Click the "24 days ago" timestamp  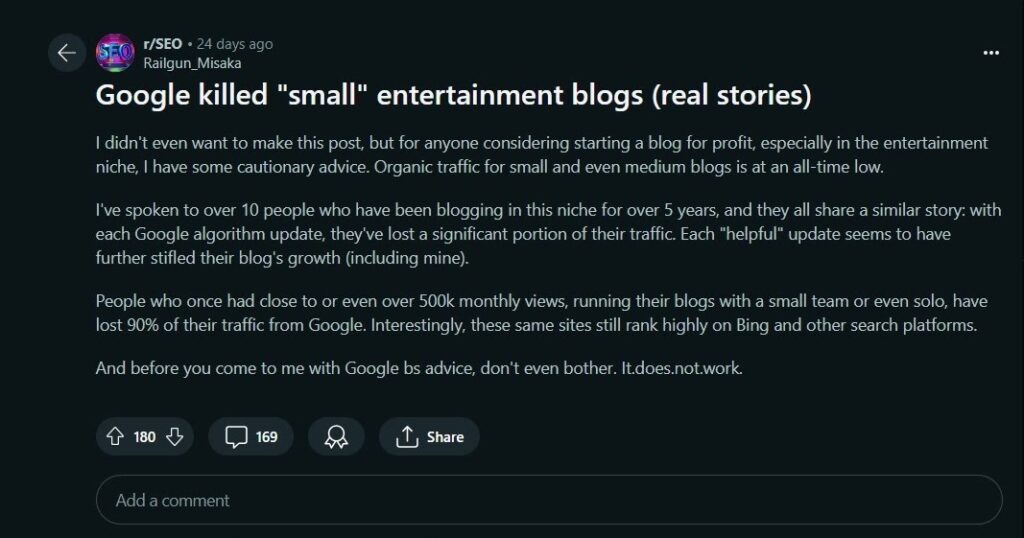click(234, 44)
